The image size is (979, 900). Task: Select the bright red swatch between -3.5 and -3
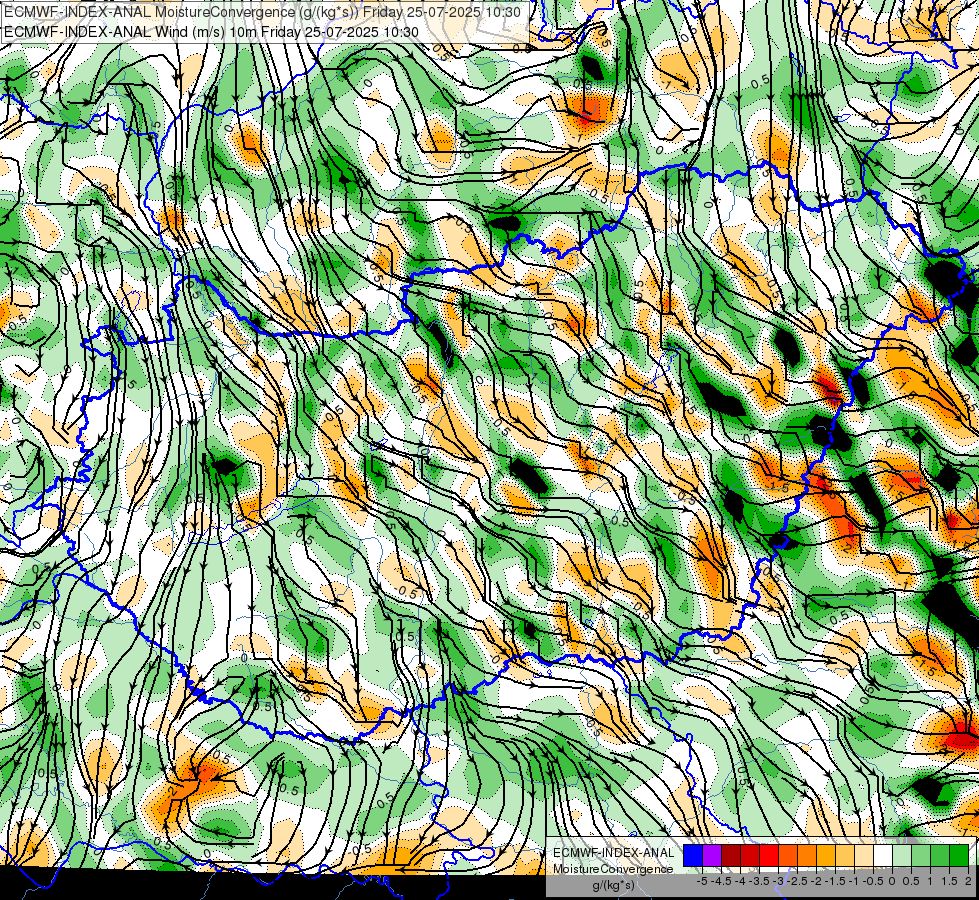coord(769,856)
